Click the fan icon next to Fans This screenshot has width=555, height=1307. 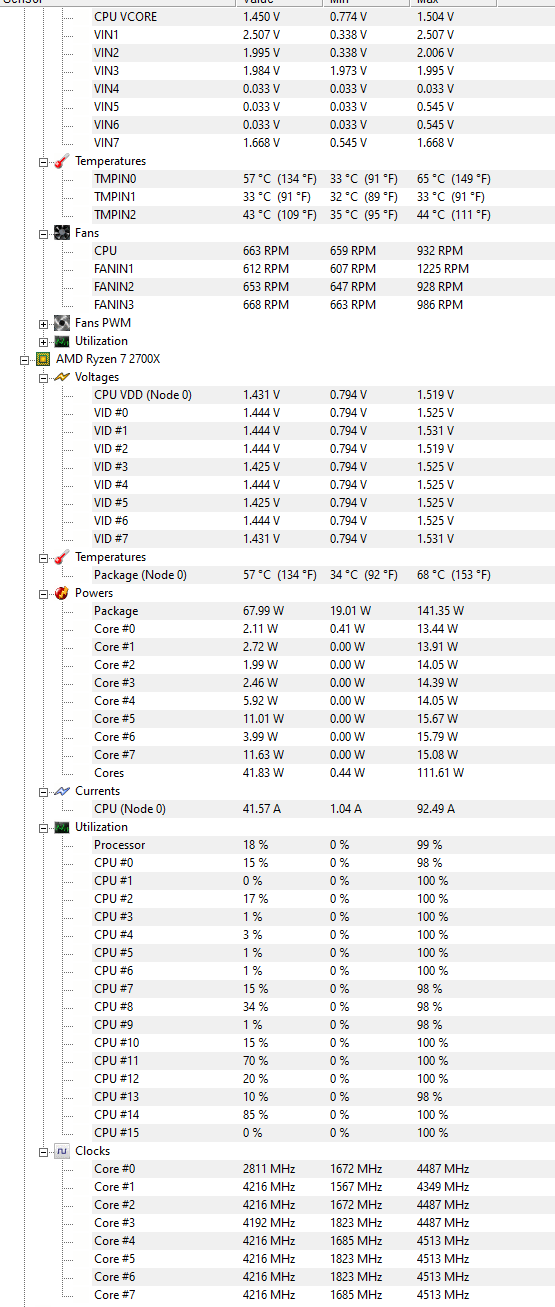point(62,233)
